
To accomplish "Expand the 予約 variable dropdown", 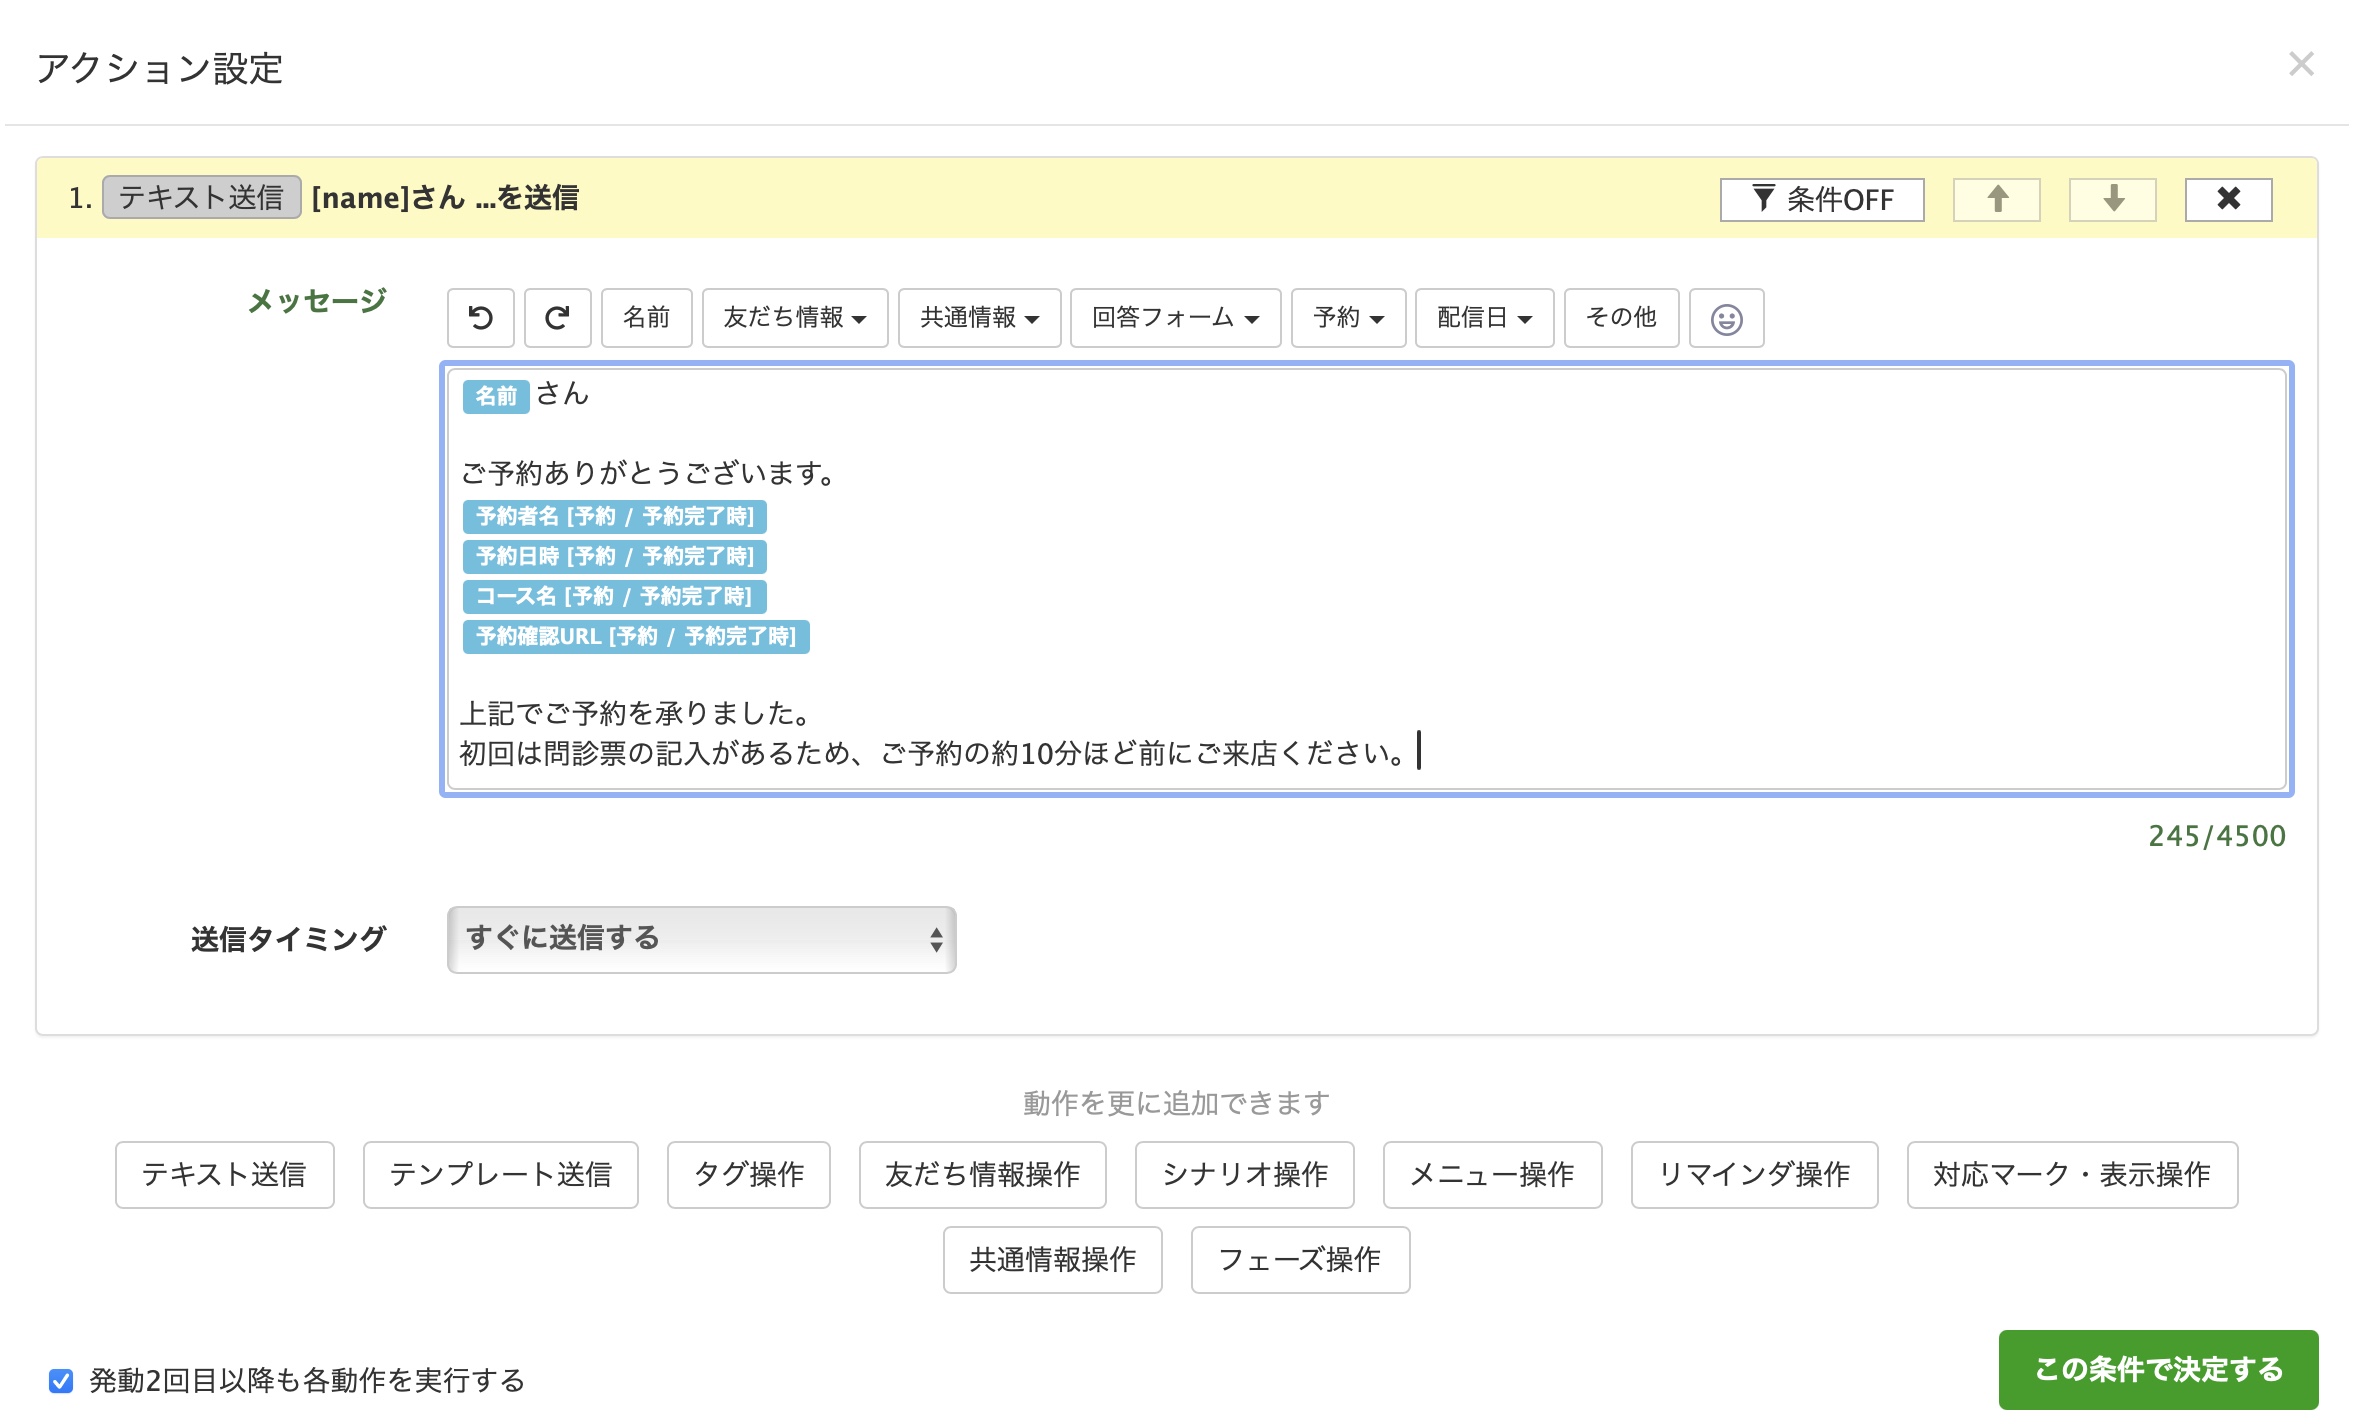I will pyautogui.click(x=1348, y=318).
